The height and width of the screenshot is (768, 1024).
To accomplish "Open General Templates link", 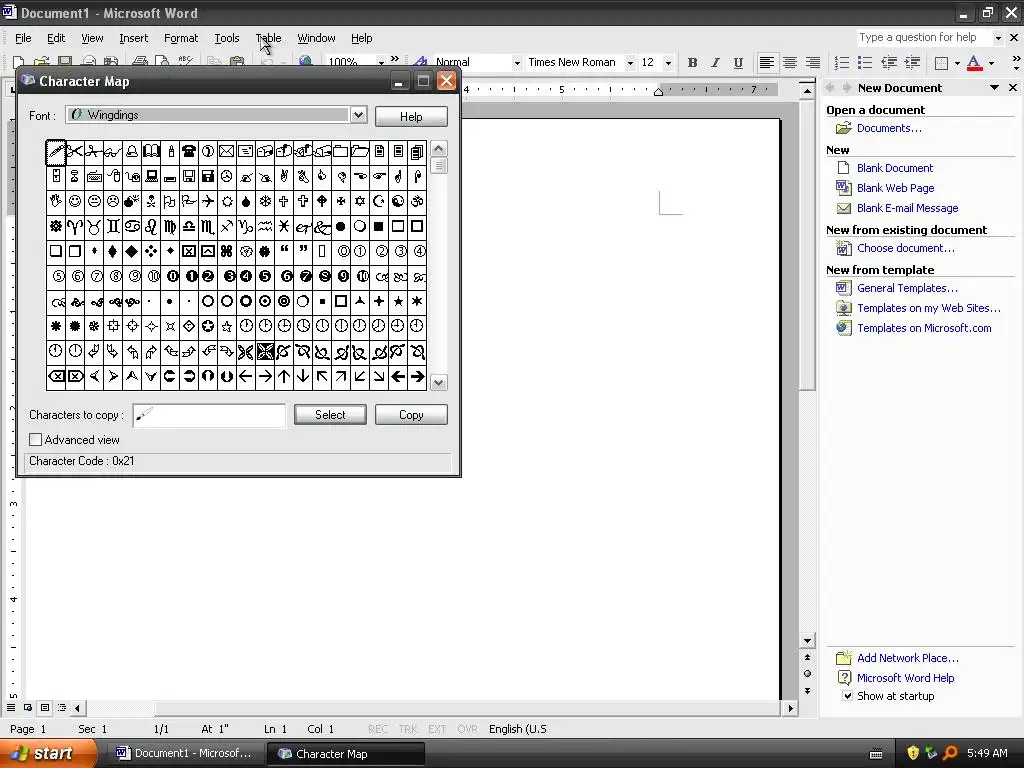I will pos(907,288).
